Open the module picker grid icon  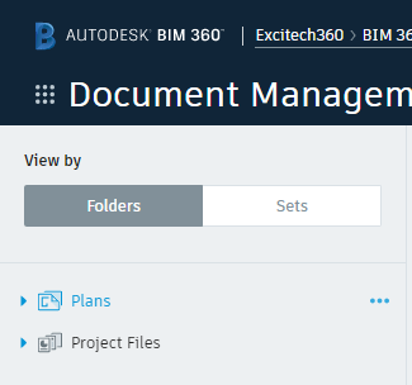click(x=45, y=95)
